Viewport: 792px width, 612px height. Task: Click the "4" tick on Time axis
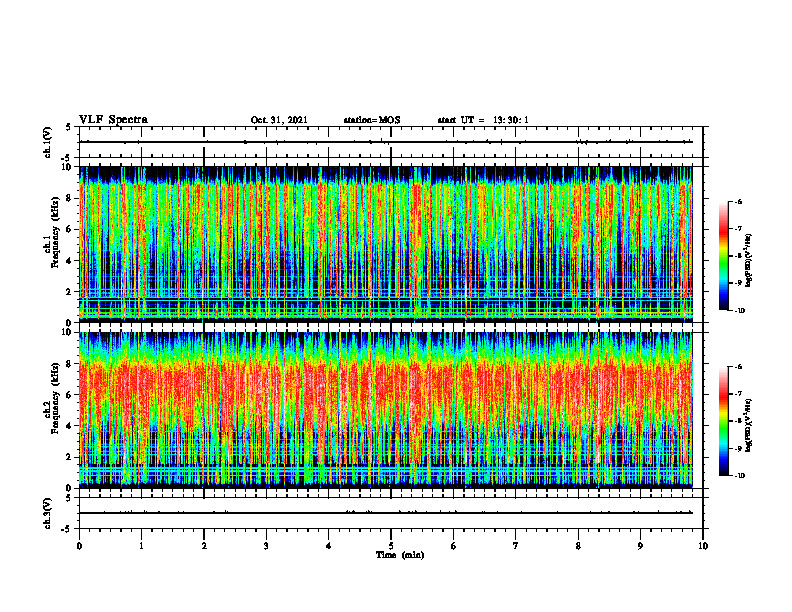tap(329, 546)
